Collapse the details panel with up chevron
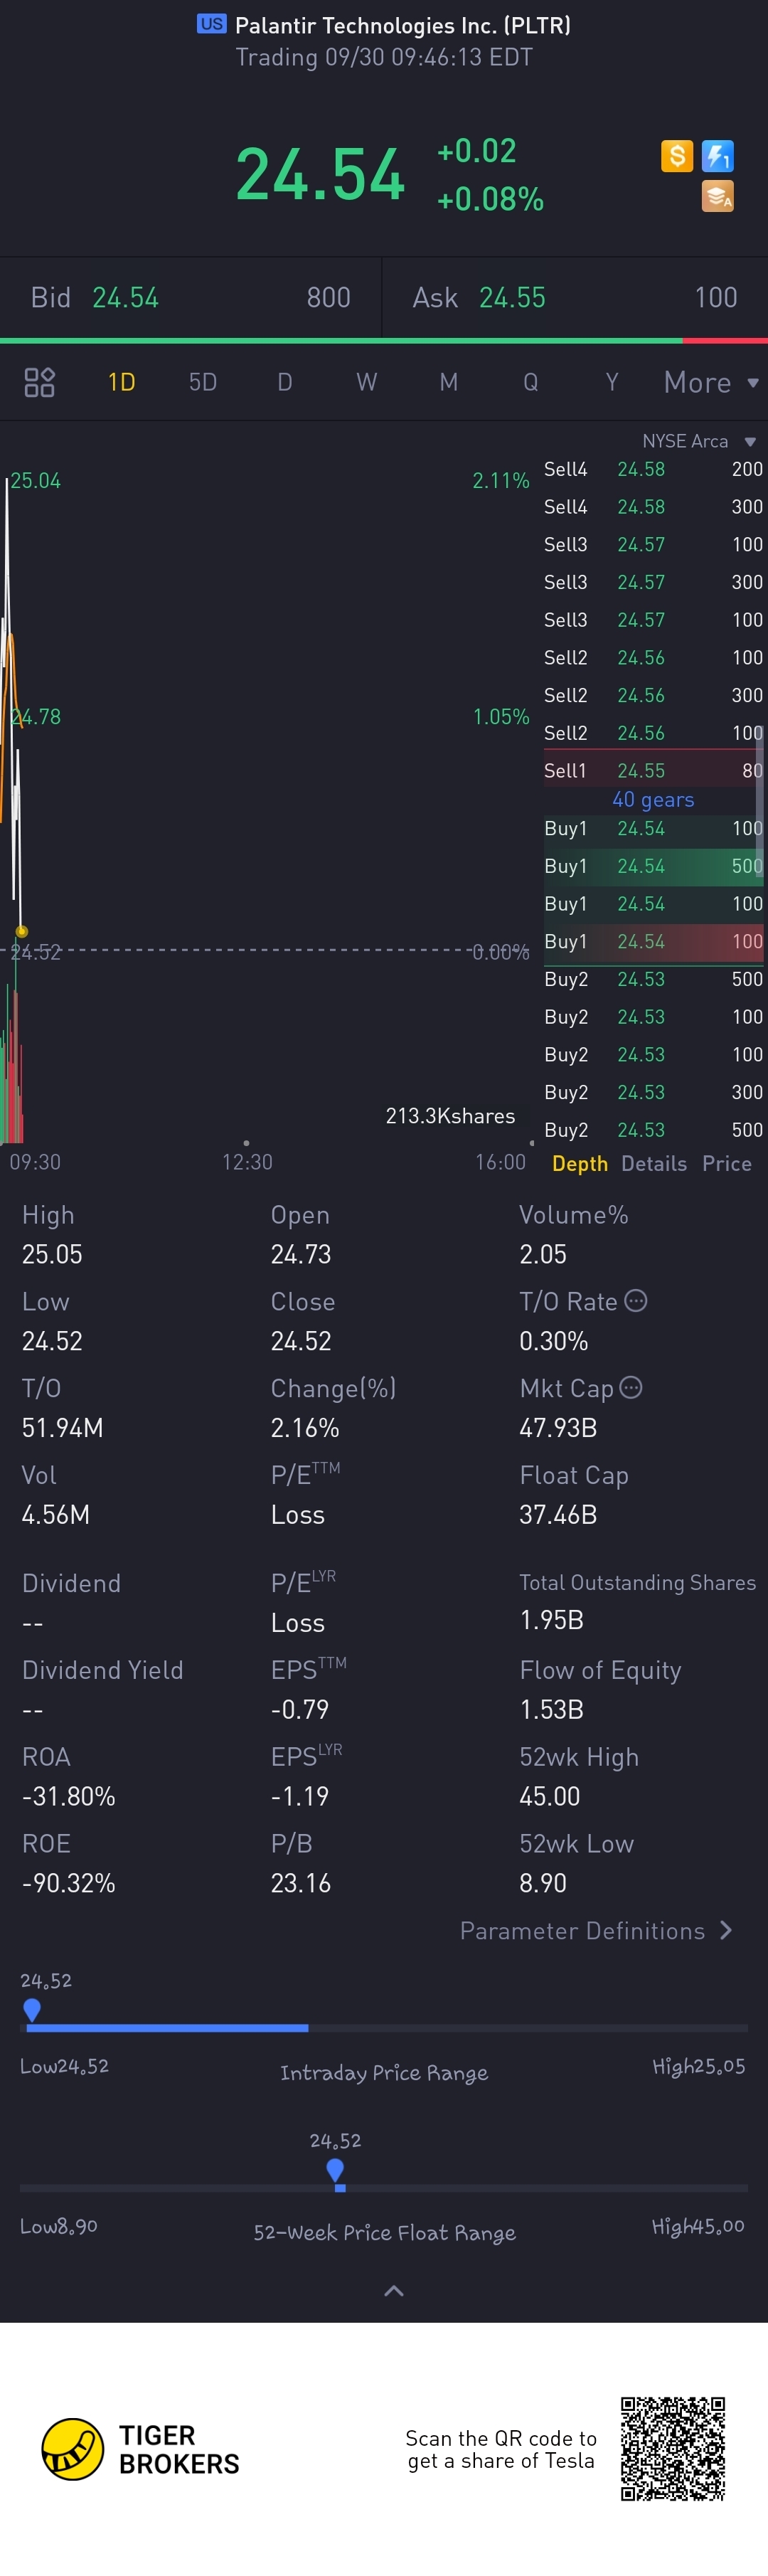768x2576 pixels. 394,2291
